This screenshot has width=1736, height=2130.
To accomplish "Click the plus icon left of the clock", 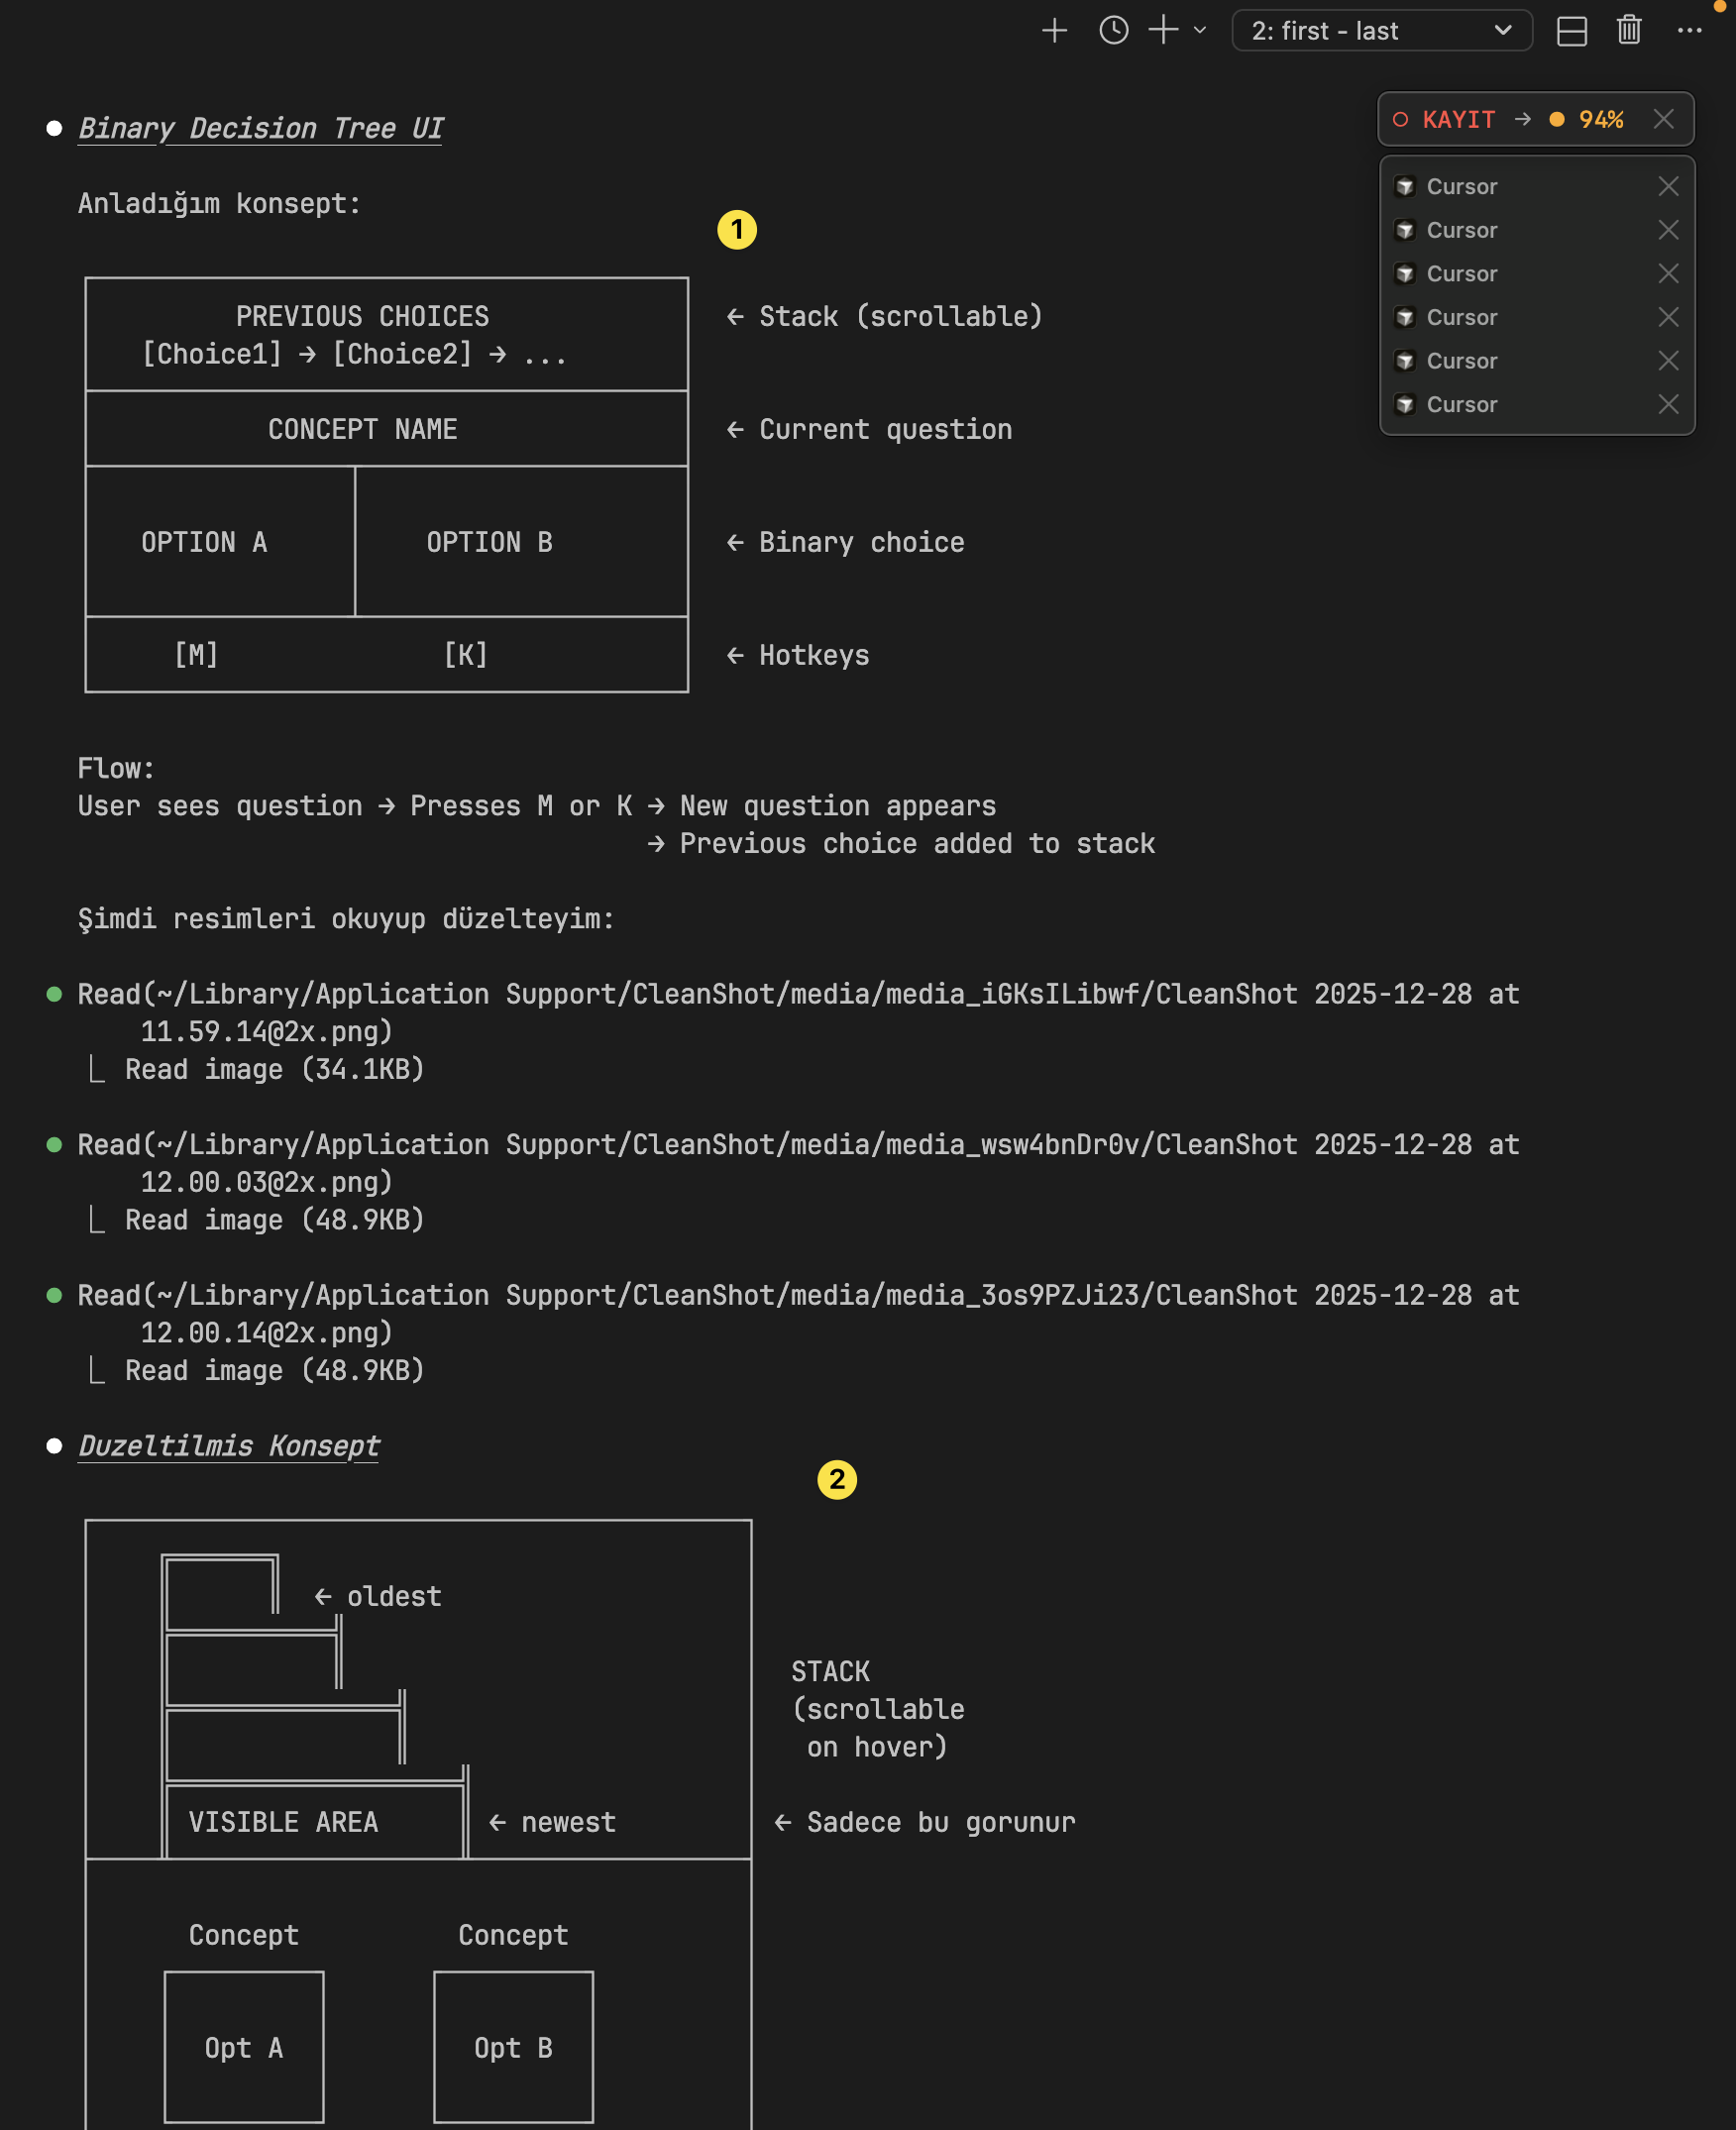I will click(1054, 30).
